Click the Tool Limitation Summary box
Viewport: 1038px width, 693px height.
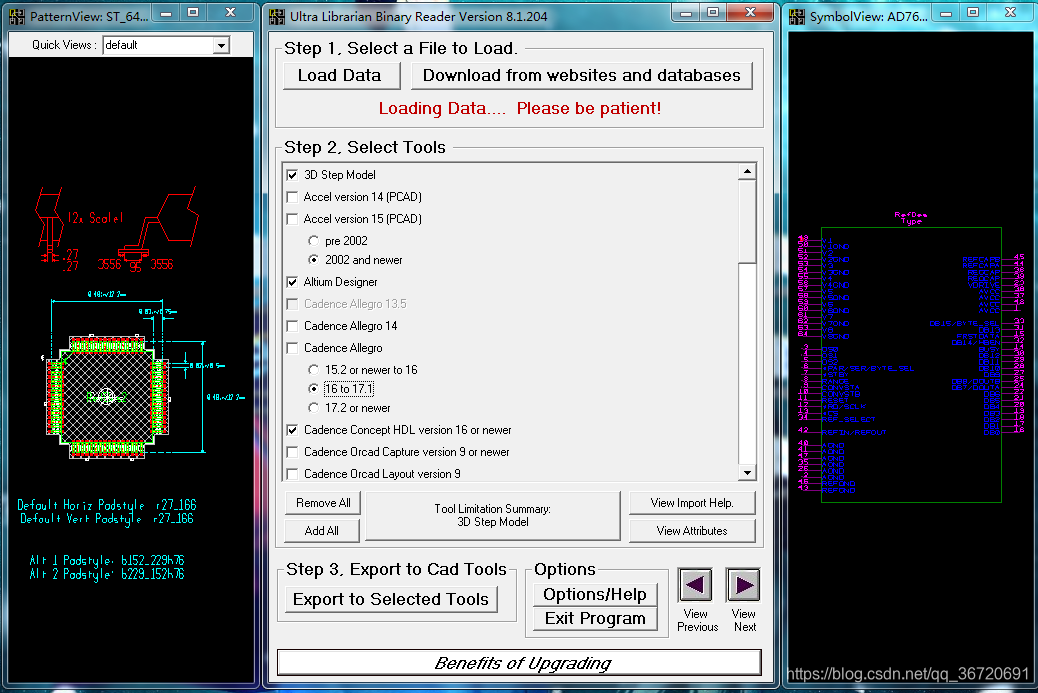click(493, 516)
